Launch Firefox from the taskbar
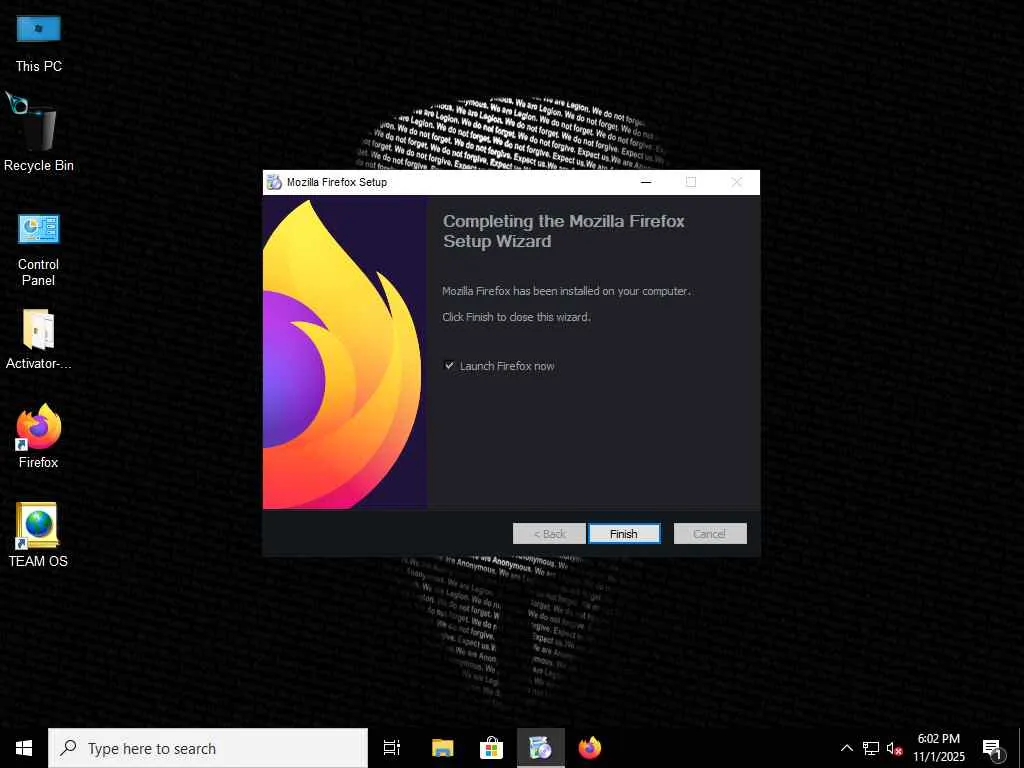This screenshot has width=1024, height=768. click(x=590, y=748)
